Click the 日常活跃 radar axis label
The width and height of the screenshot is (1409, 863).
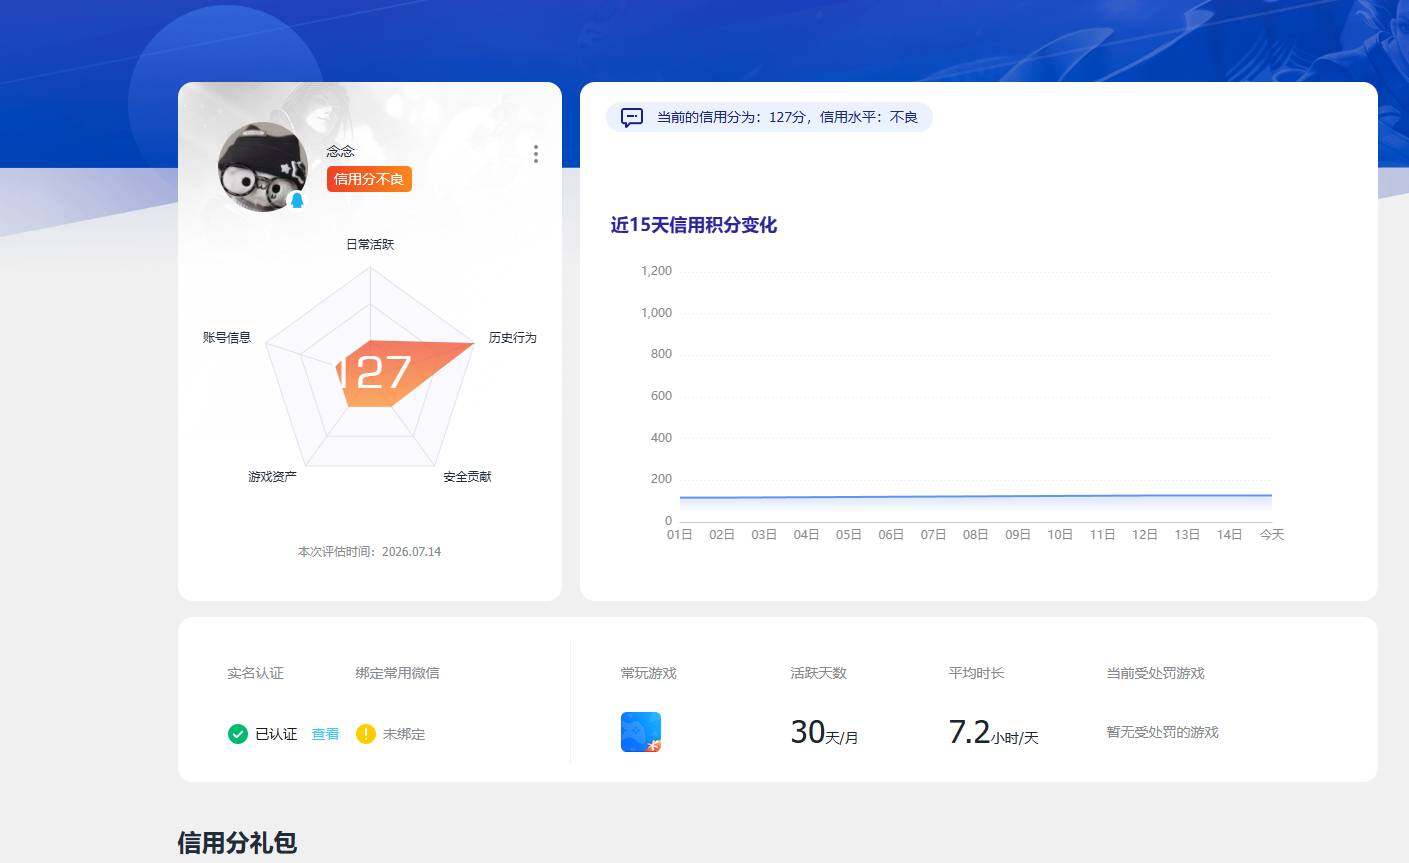coord(370,244)
